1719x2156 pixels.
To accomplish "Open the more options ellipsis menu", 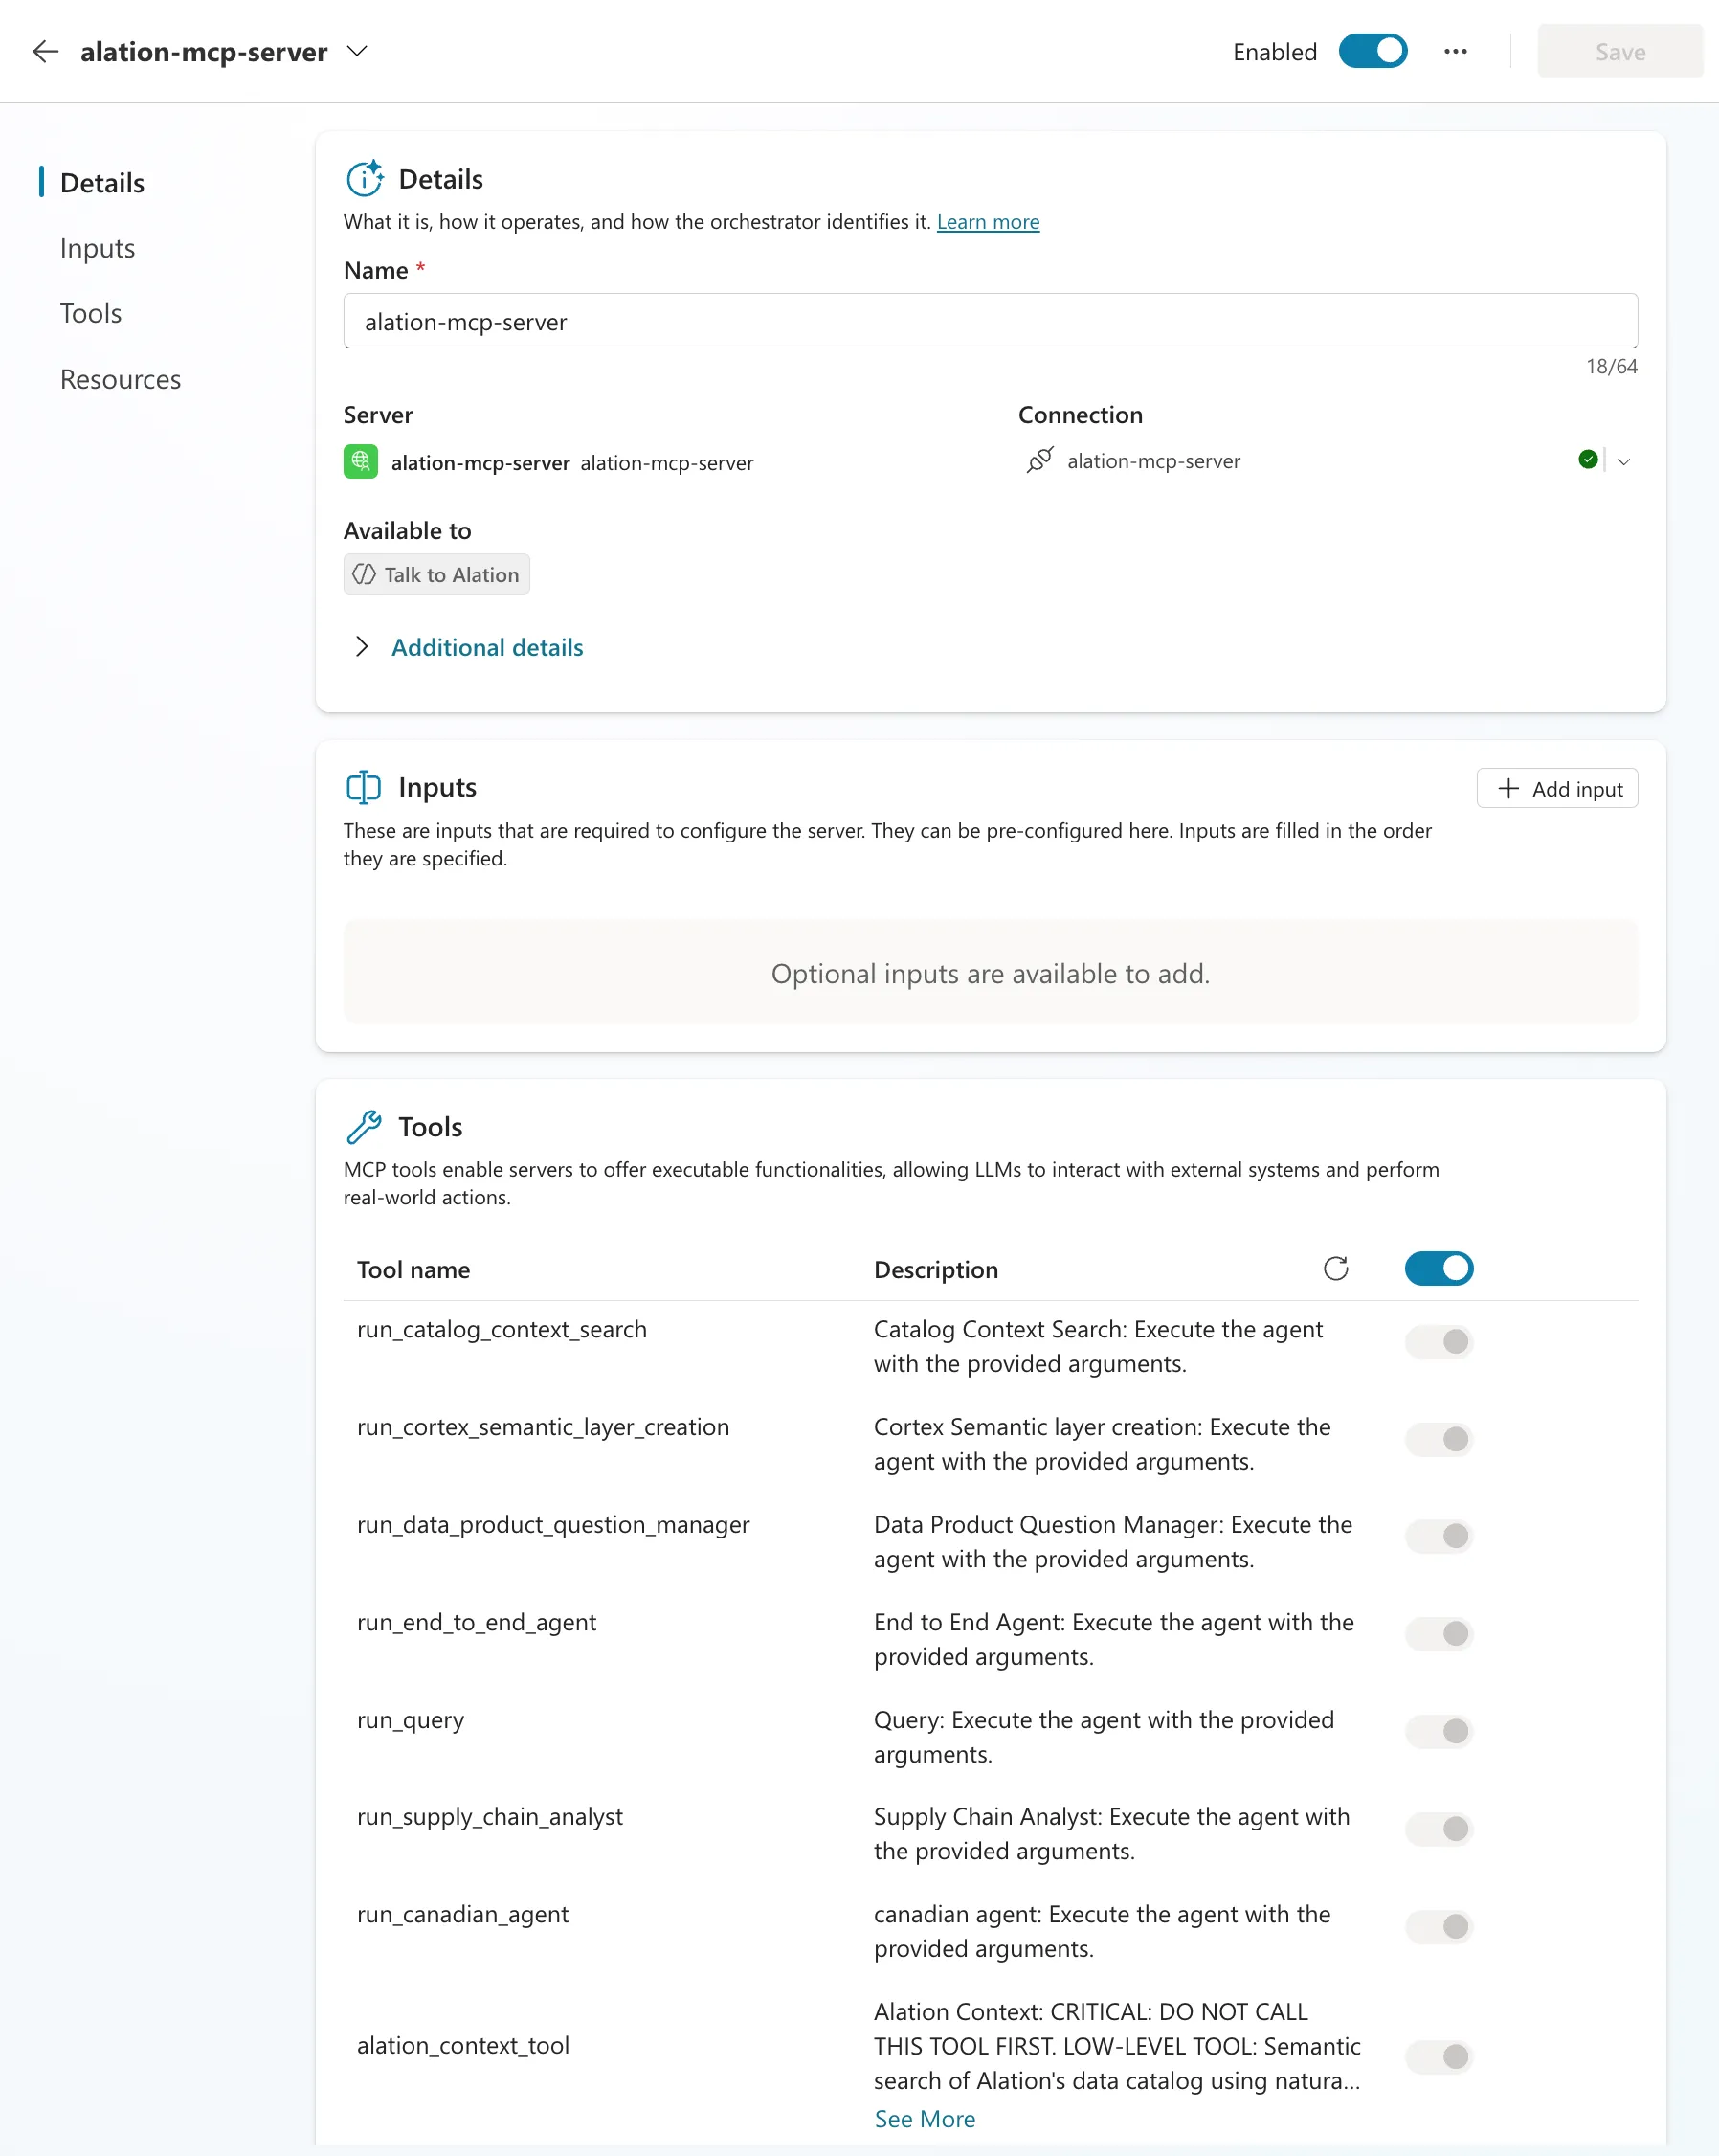I will pos(1455,51).
